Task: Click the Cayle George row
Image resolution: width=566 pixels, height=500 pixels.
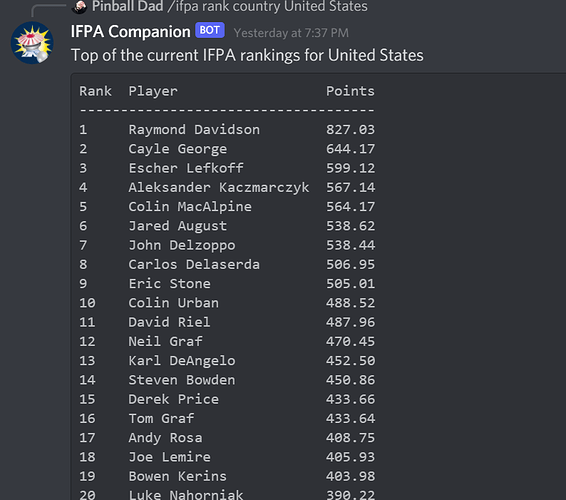Action: [x=227, y=149]
